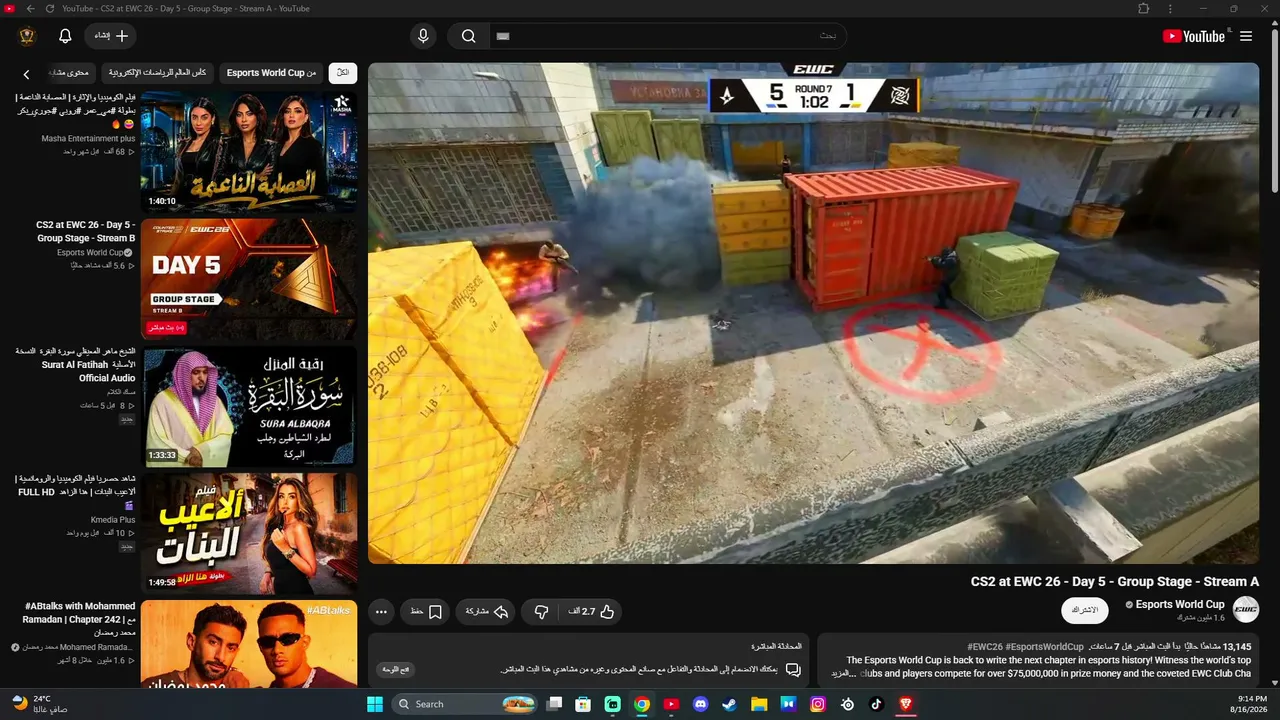
Task: Save the video with حفظ button
Action: tap(425, 611)
